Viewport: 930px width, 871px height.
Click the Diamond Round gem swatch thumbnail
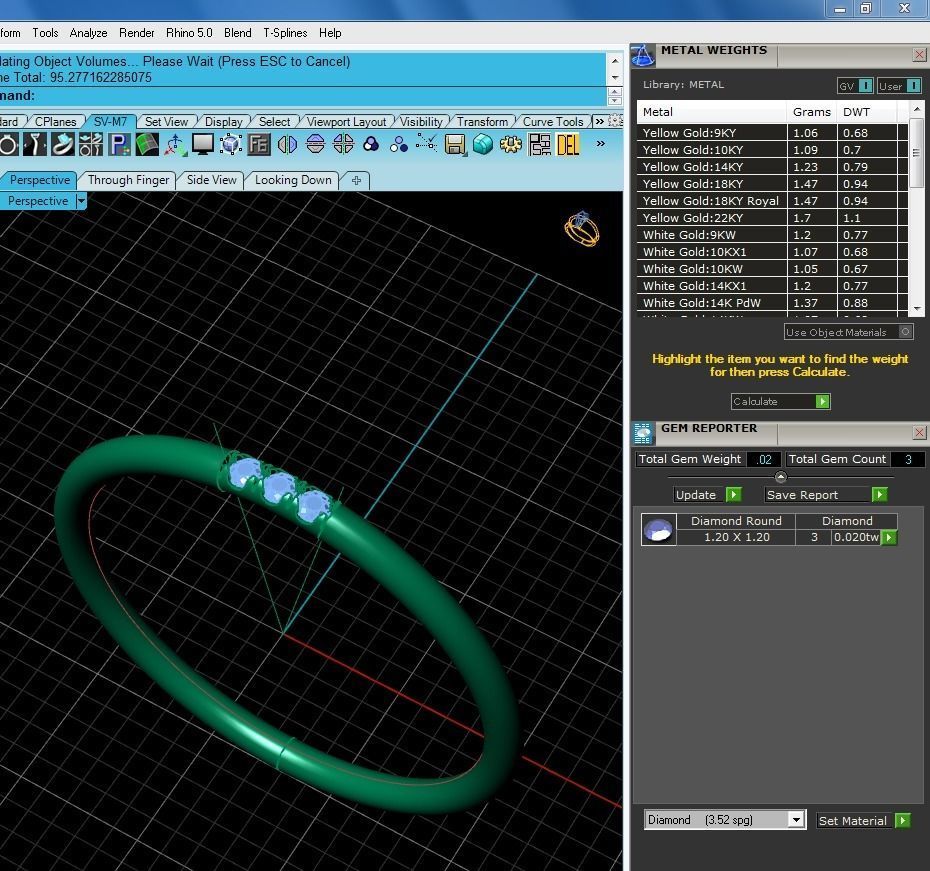(658, 529)
